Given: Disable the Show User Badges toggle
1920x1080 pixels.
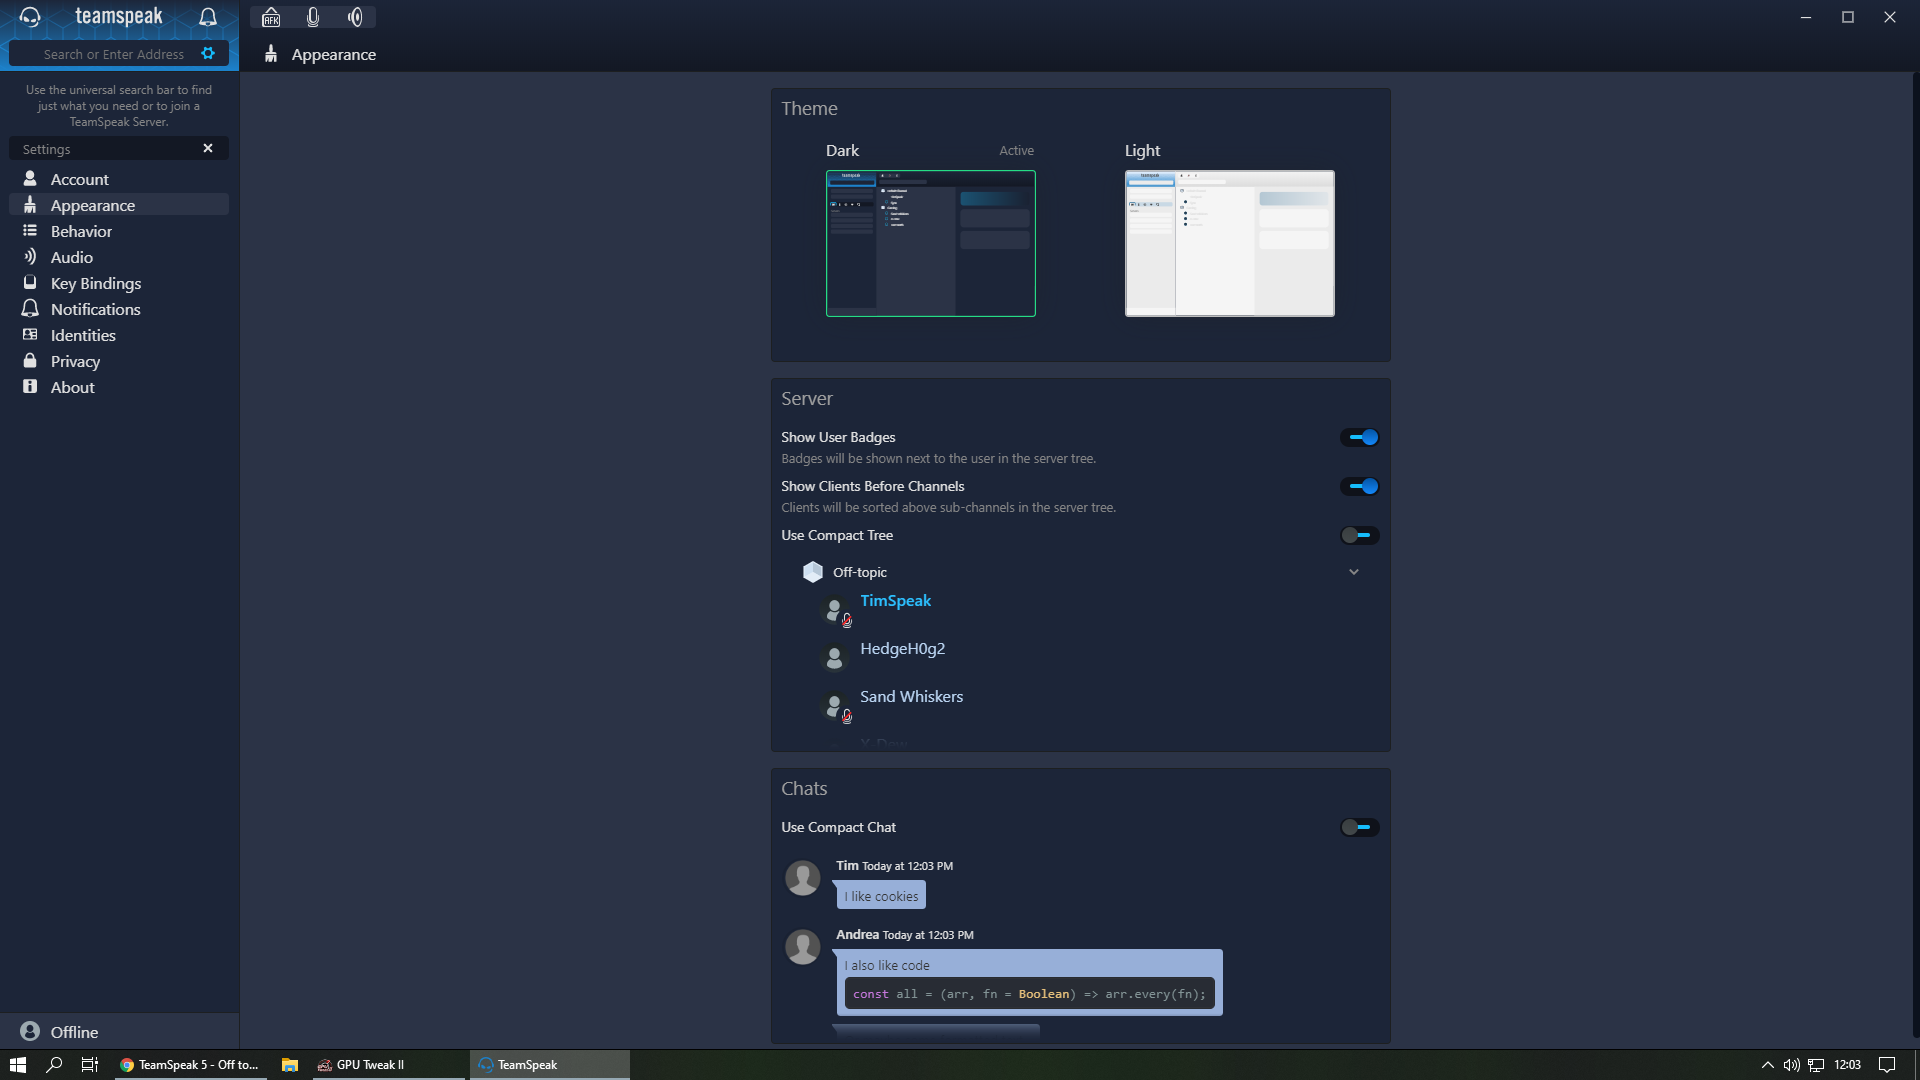Looking at the screenshot, I should (1360, 437).
